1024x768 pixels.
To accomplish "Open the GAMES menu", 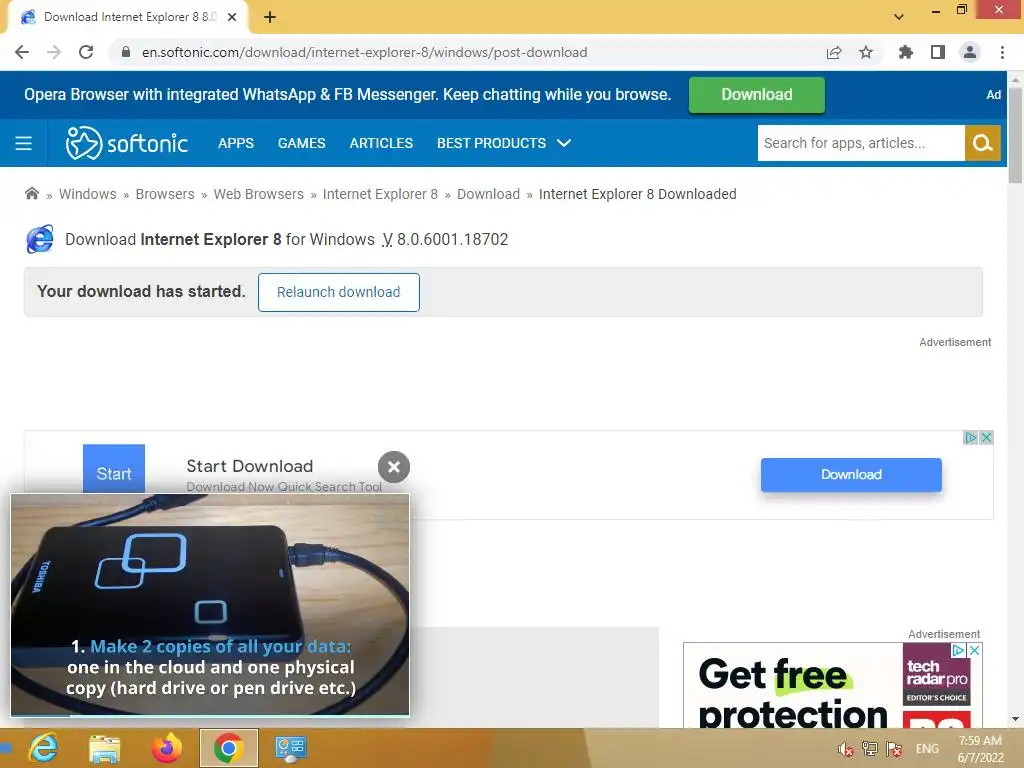I will (x=301, y=143).
